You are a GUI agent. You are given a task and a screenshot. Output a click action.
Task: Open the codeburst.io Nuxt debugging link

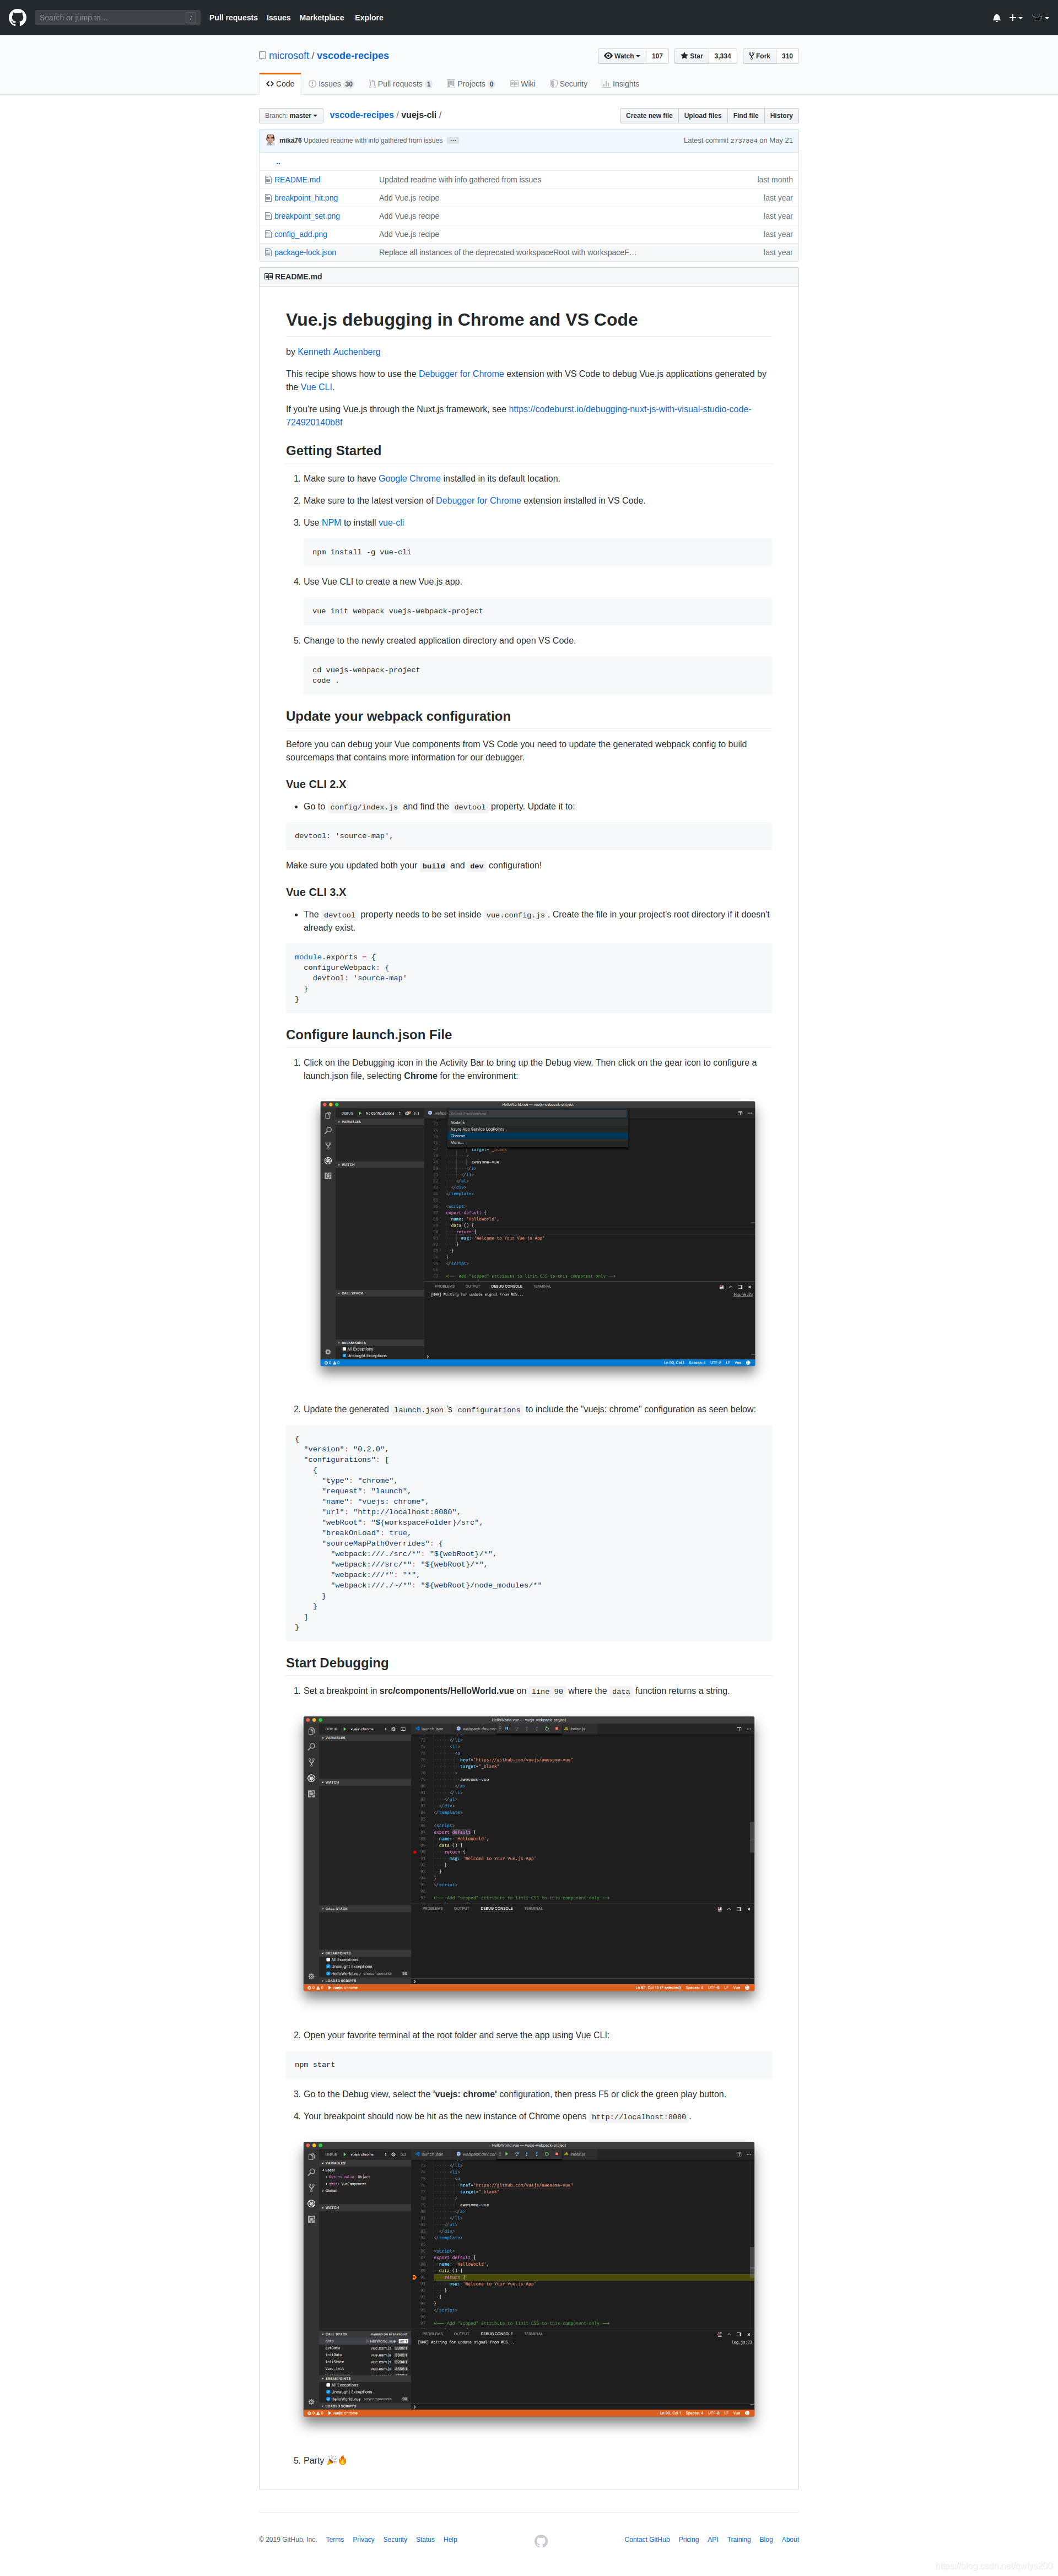[x=518, y=415]
